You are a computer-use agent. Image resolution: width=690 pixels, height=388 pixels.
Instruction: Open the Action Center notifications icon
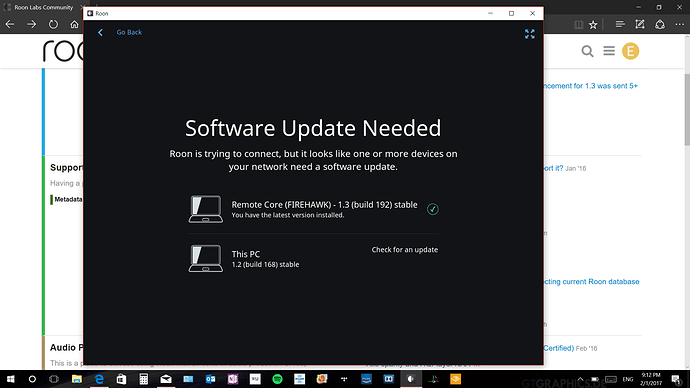(x=676, y=379)
